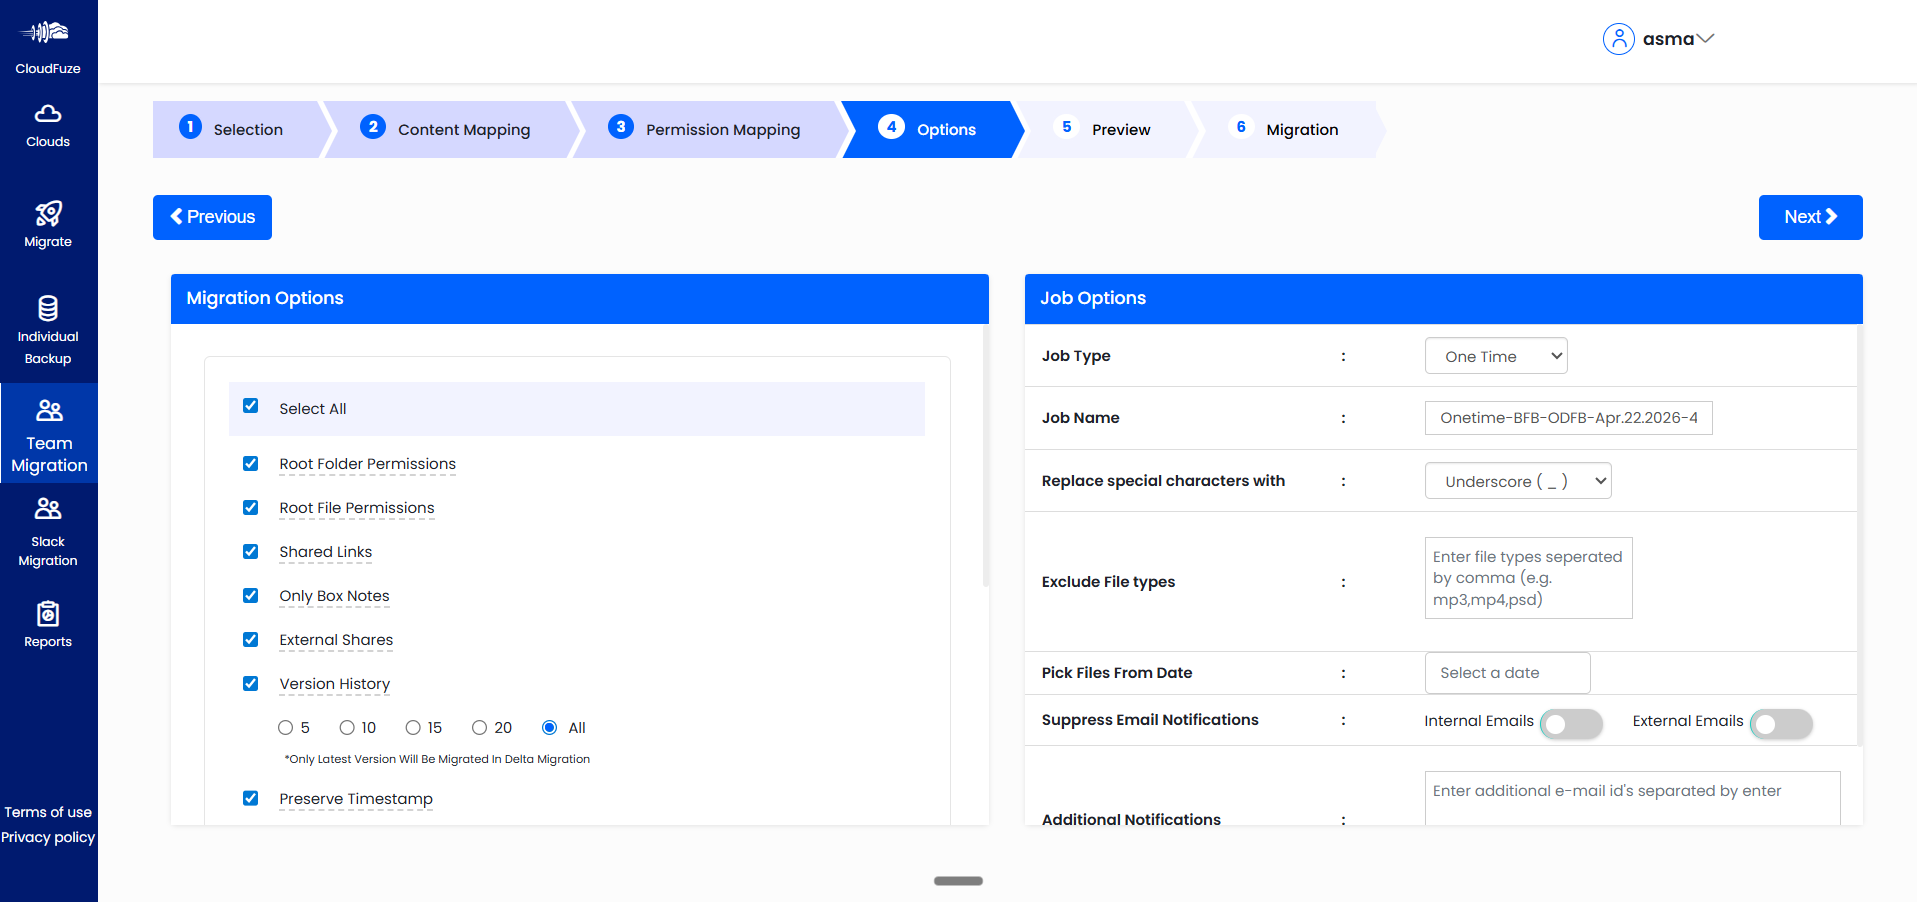Open the Clouds section from sidebar
This screenshot has width=1917, height=902.
47,126
